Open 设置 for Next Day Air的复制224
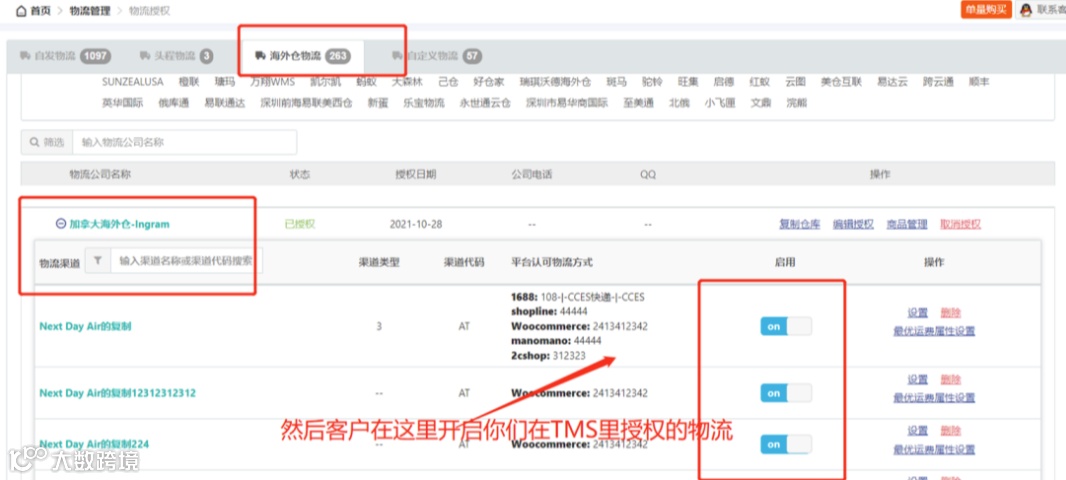The width and height of the screenshot is (1066, 480). 918,431
